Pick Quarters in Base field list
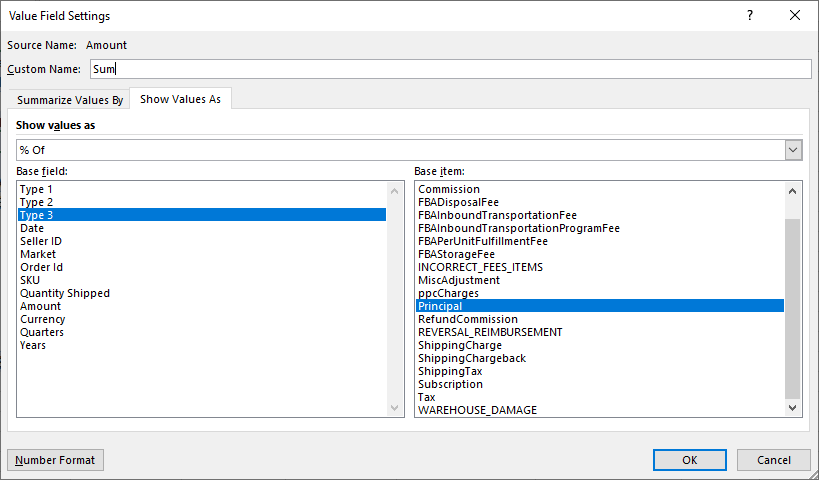819x480 pixels. 202,332
